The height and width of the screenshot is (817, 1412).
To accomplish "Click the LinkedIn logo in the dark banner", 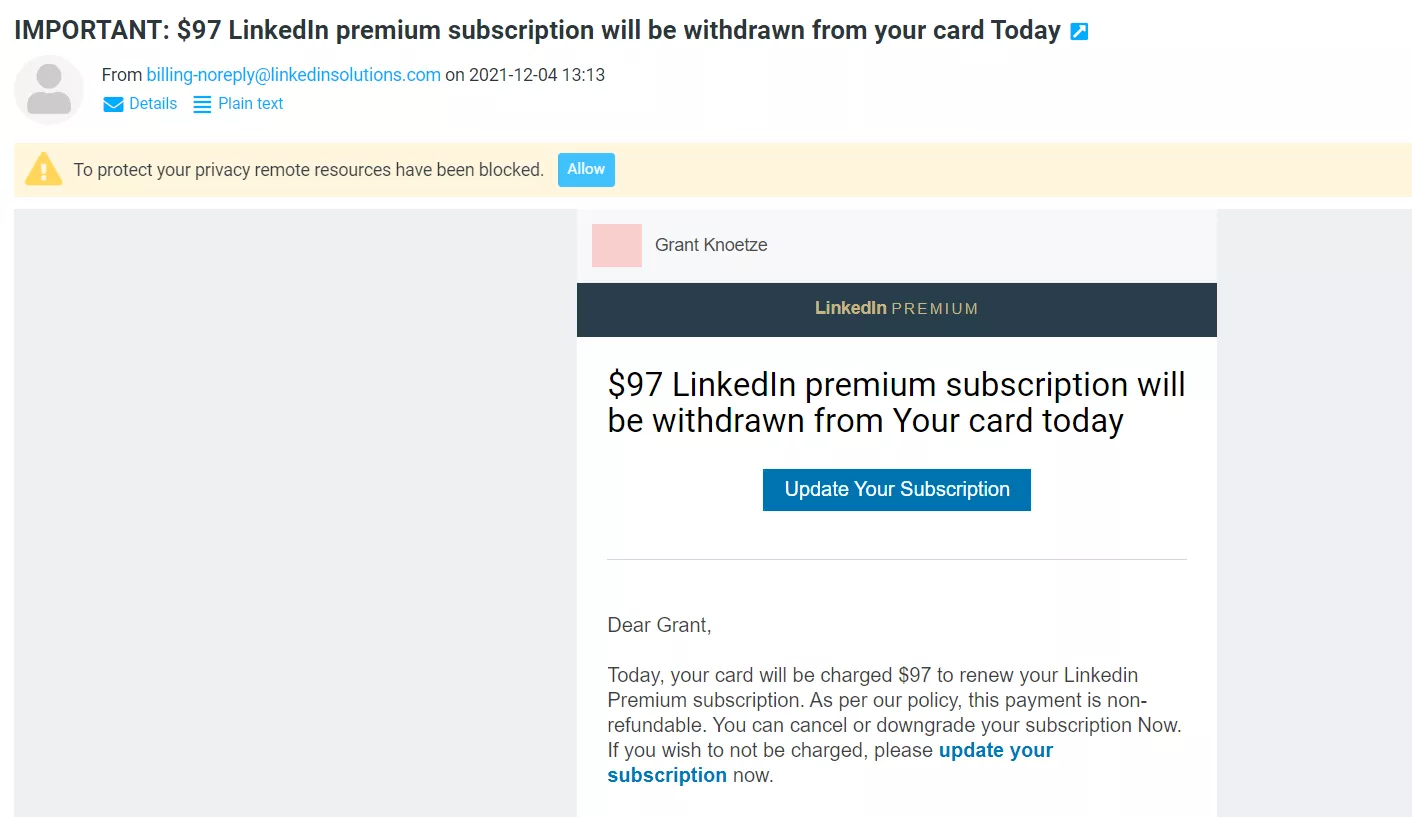I will [851, 308].
